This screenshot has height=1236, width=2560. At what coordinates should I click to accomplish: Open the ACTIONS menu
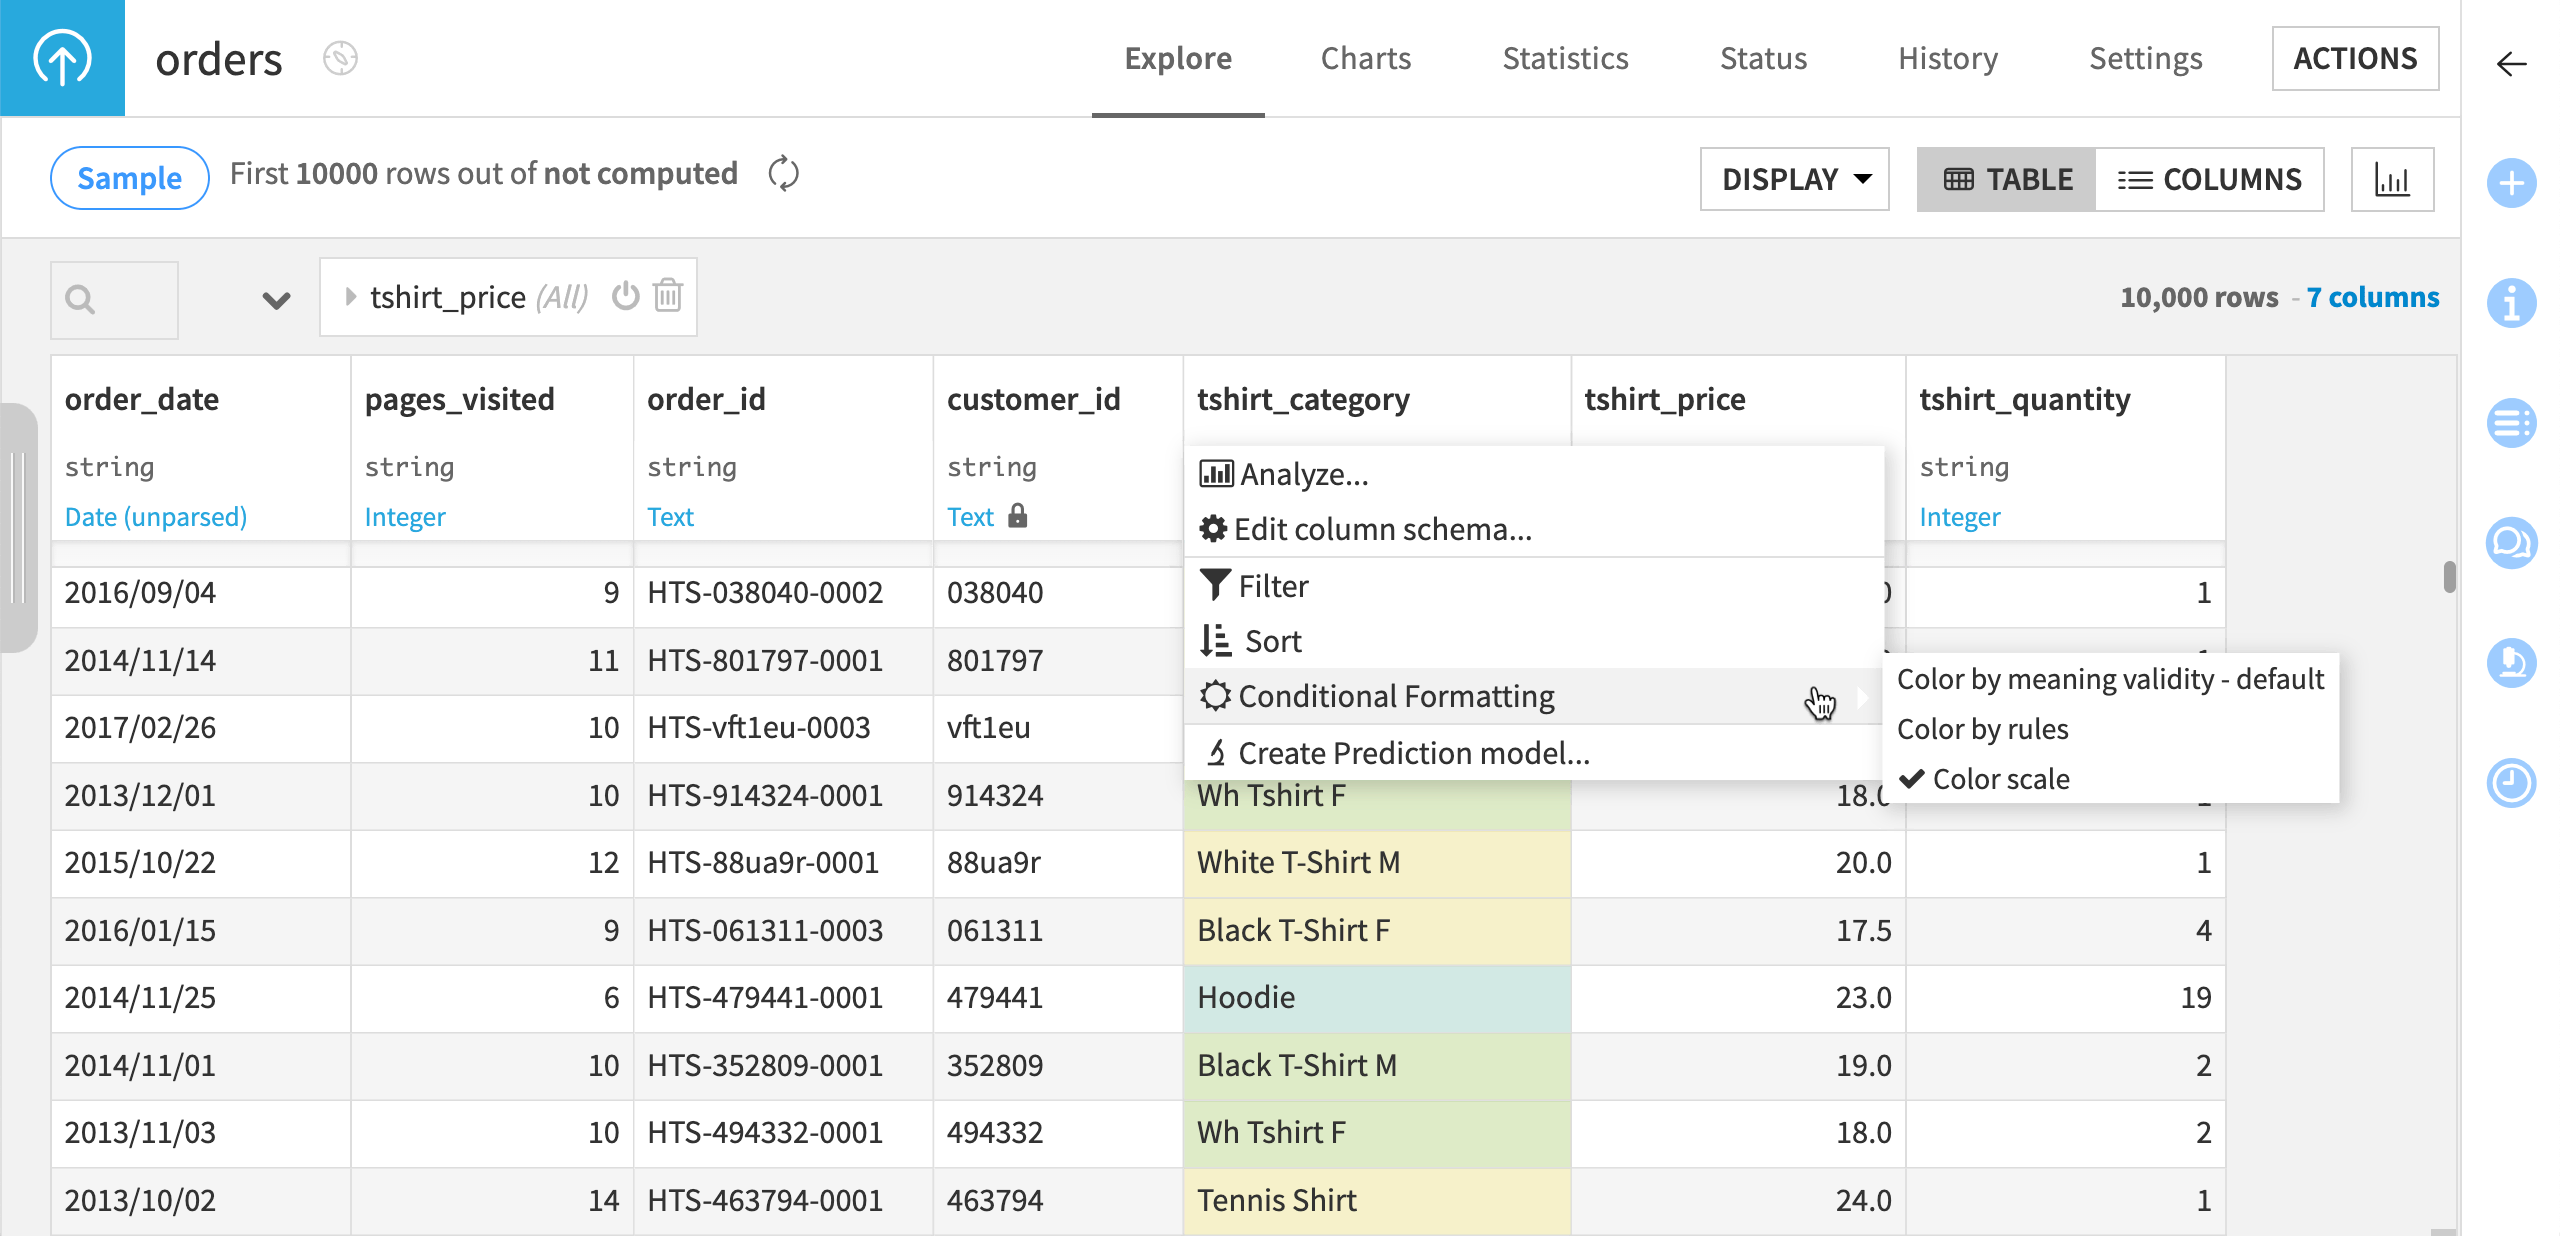click(2355, 58)
